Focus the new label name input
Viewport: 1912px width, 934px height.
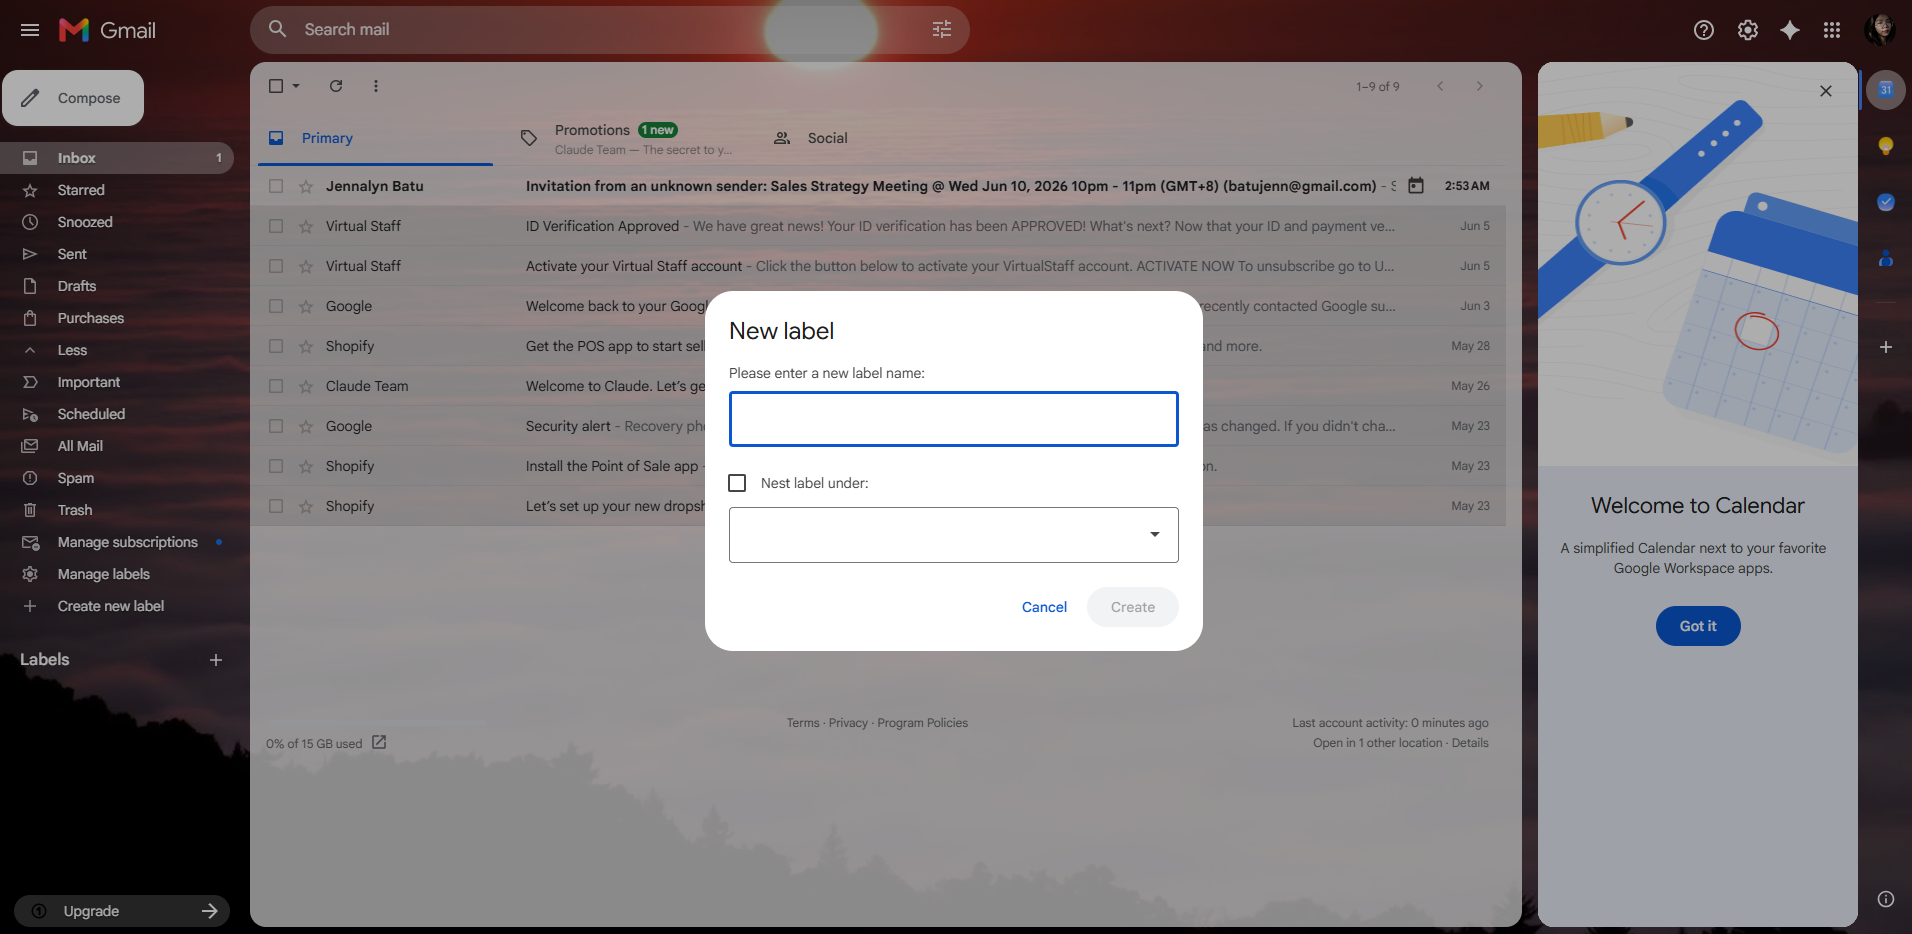[953, 419]
